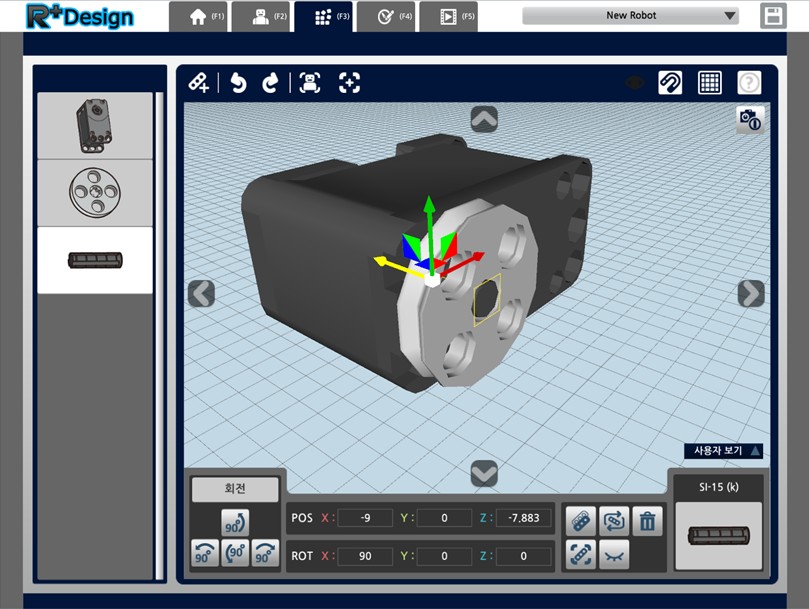The width and height of the screenshot is (809, 609).
Task: Select the round horn part thumbnail
Action: [x=95, y=192]
